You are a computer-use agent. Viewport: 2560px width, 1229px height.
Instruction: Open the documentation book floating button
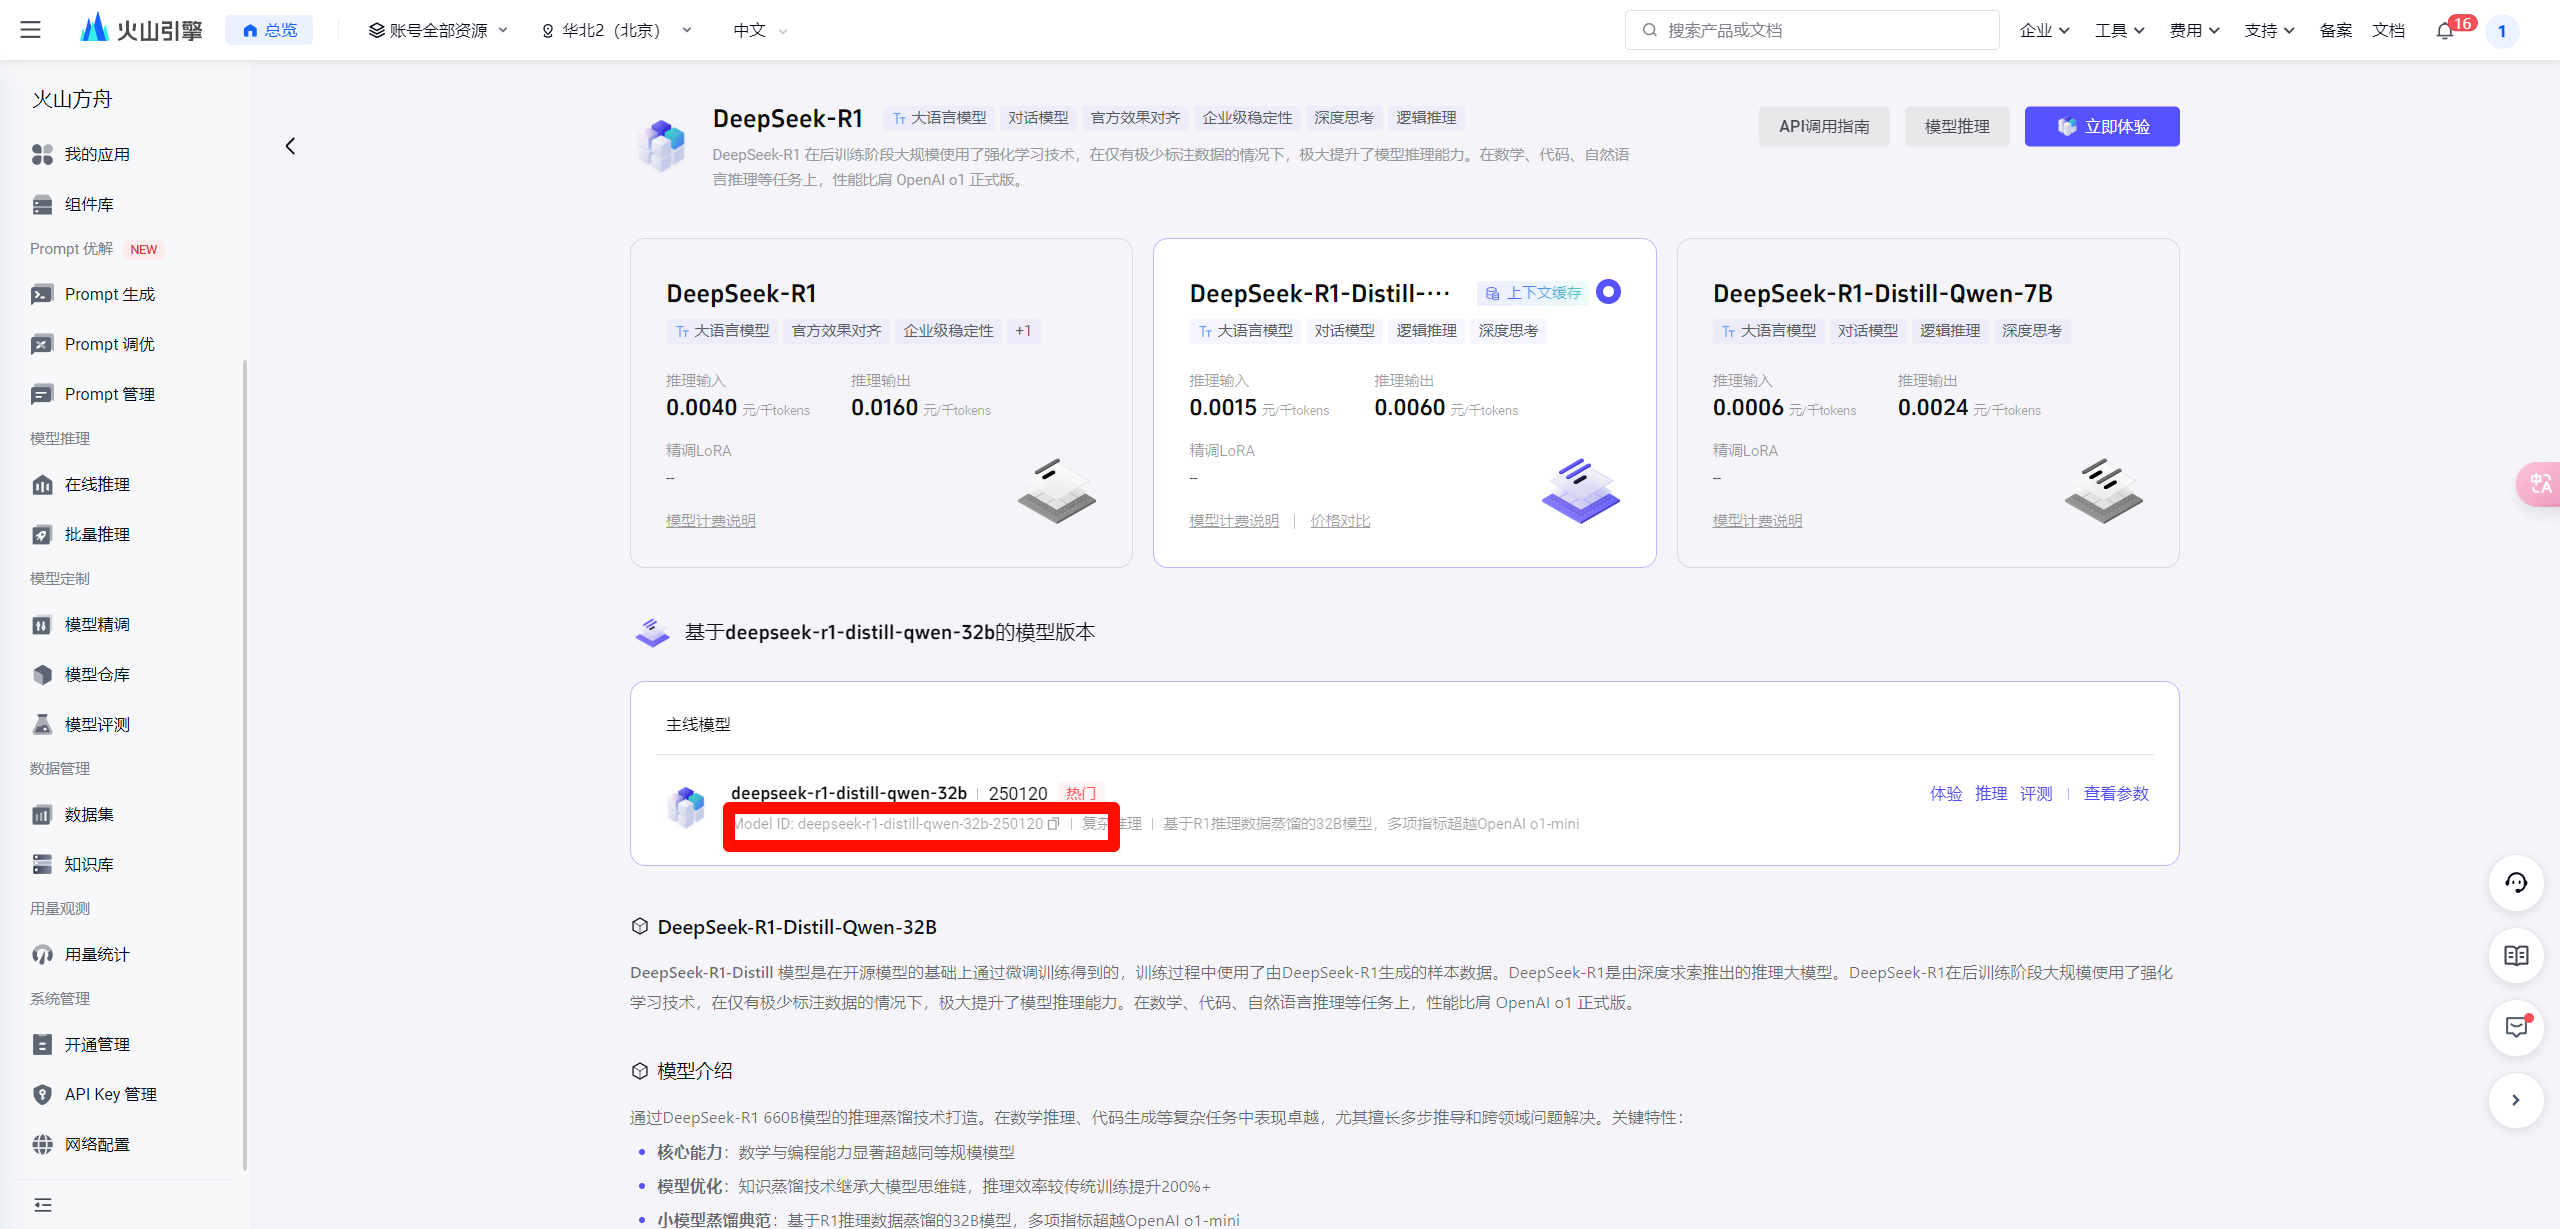2516,955
